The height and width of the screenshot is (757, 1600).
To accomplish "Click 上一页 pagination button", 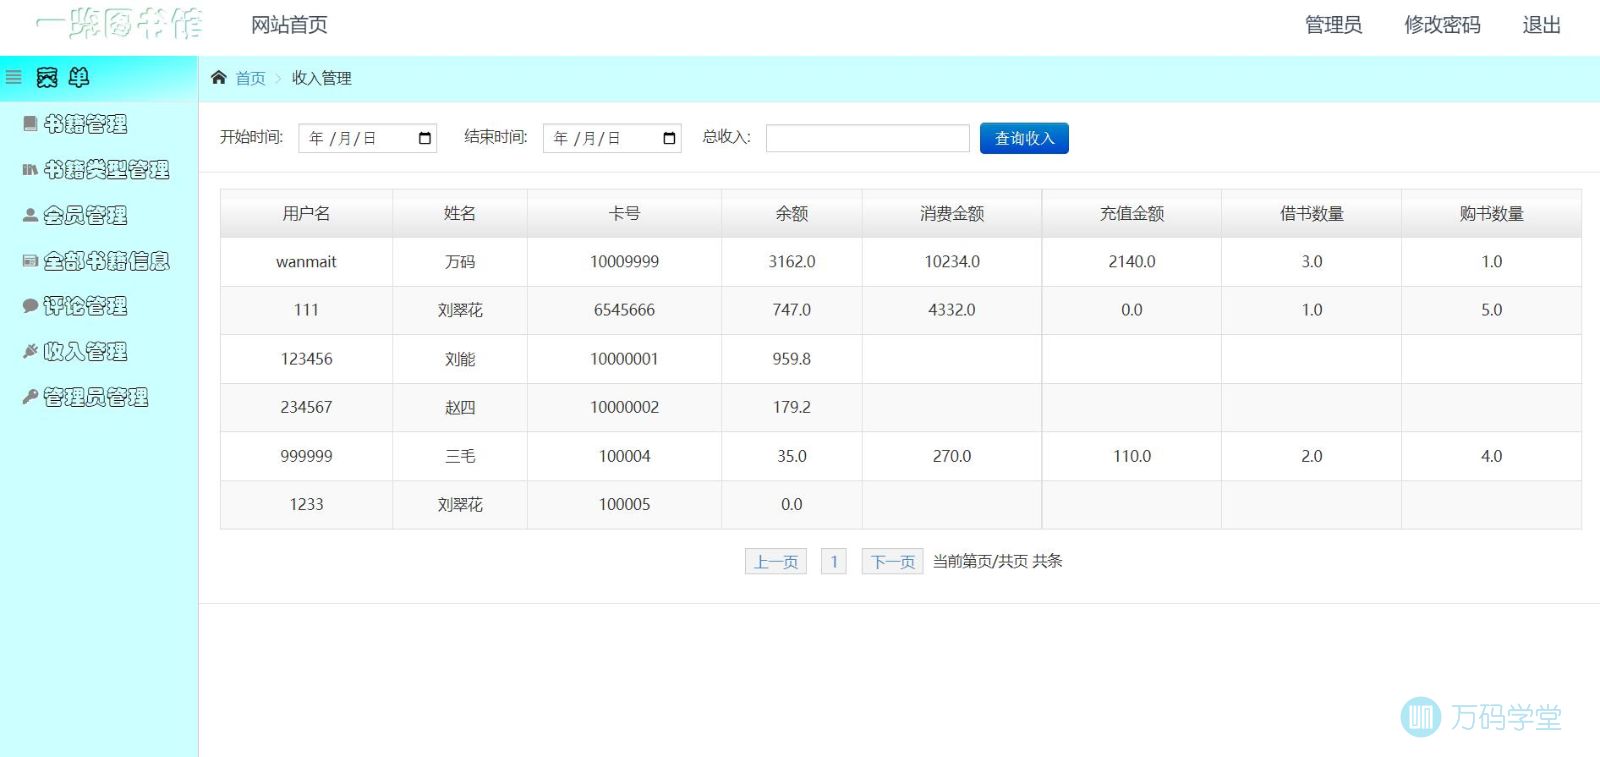I will pyautogui.click(x=776, y=562).
